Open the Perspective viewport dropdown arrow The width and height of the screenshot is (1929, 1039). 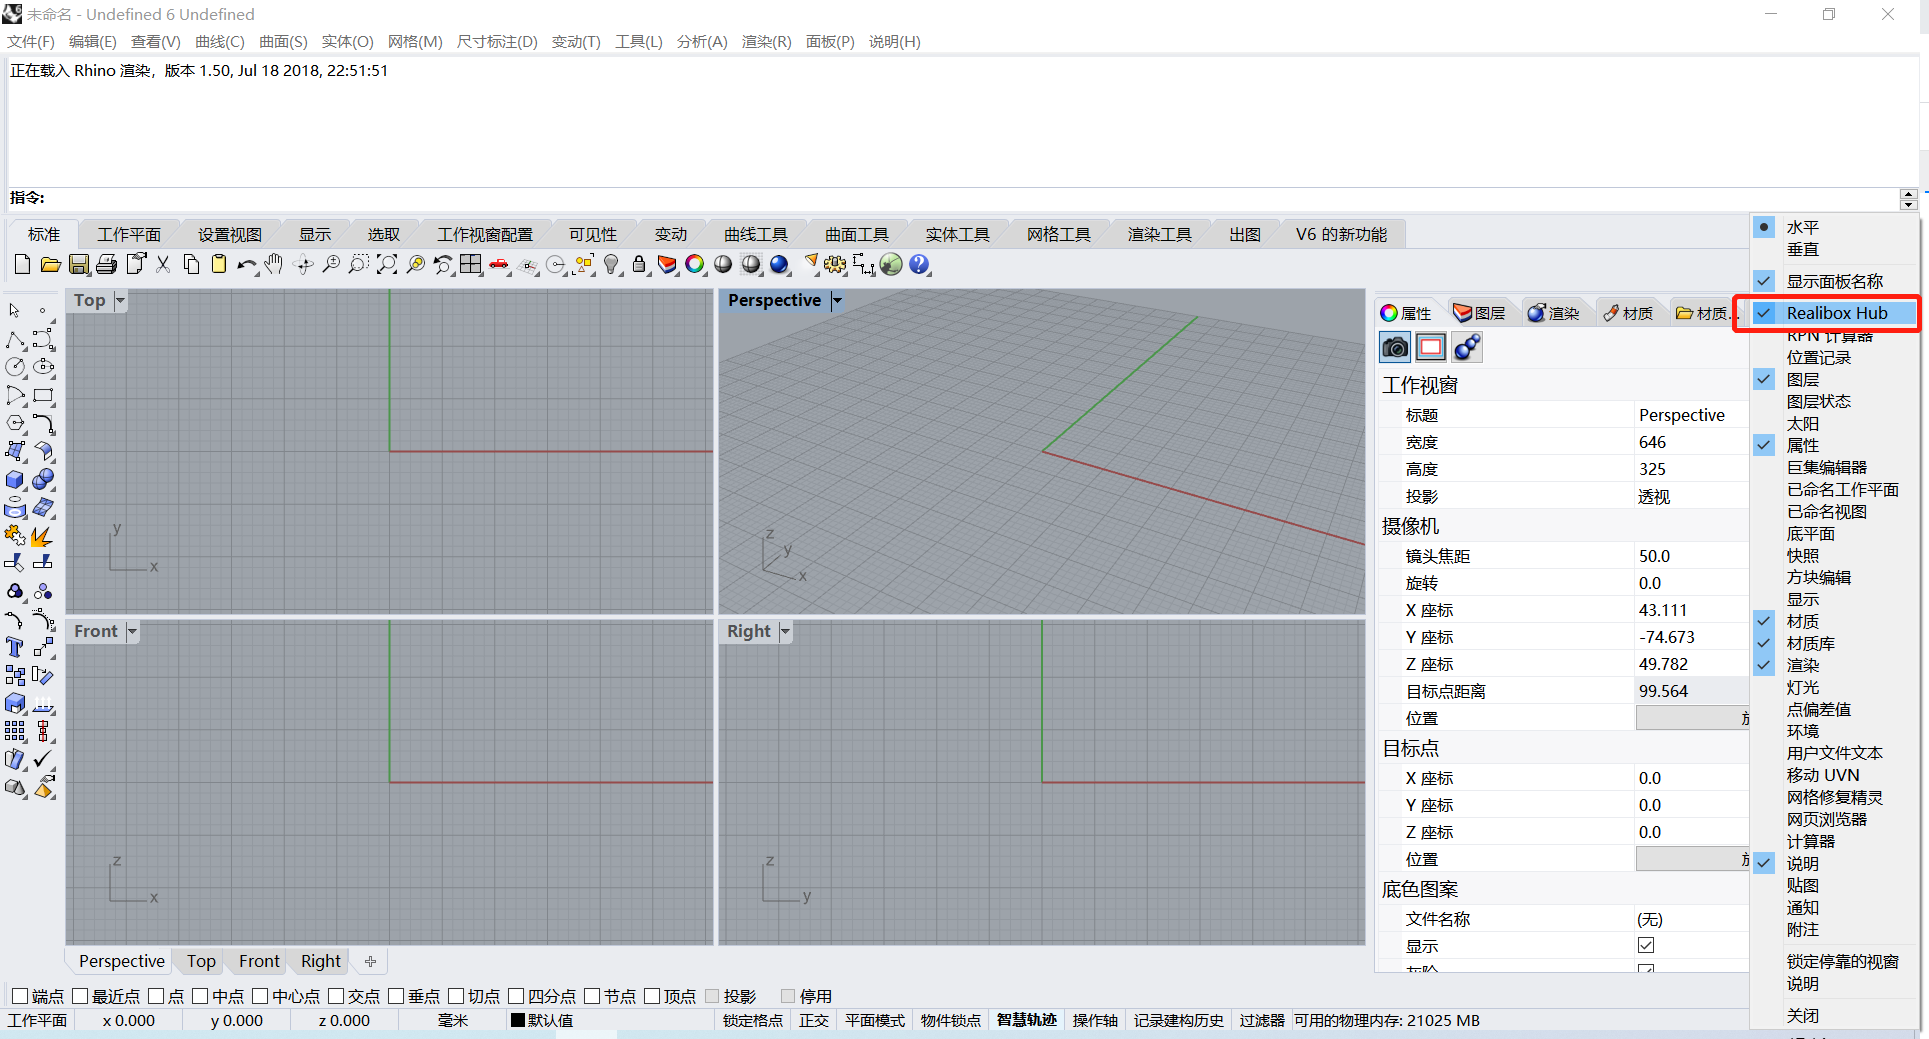coord(837,300)
